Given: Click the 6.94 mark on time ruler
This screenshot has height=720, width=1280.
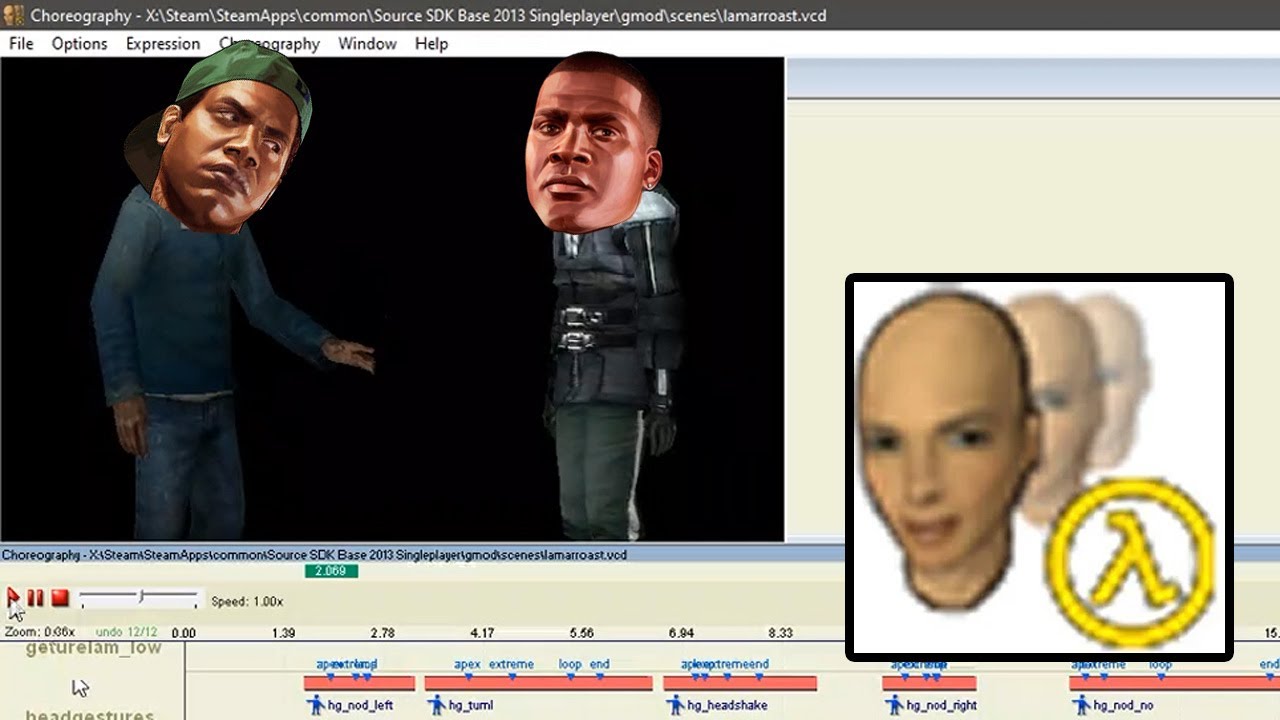Looking at the screenshot, I should click(x=681, y=633).
